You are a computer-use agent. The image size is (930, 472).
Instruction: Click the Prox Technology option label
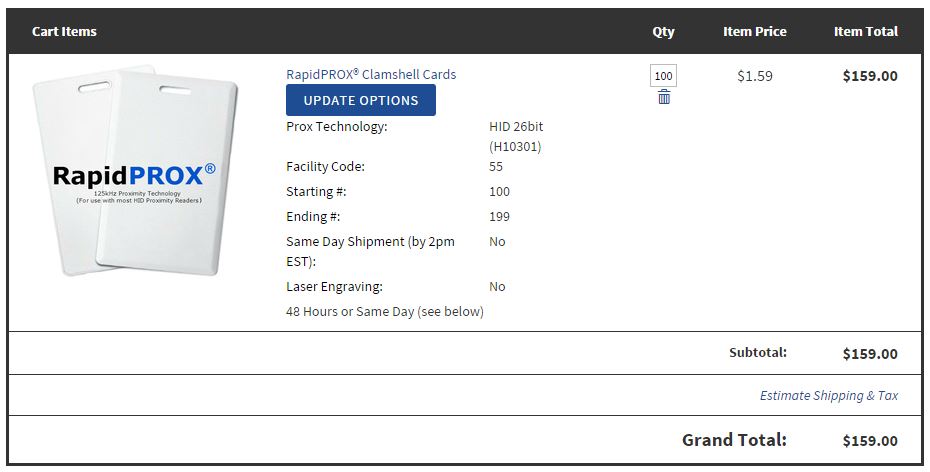click(336, 127)
